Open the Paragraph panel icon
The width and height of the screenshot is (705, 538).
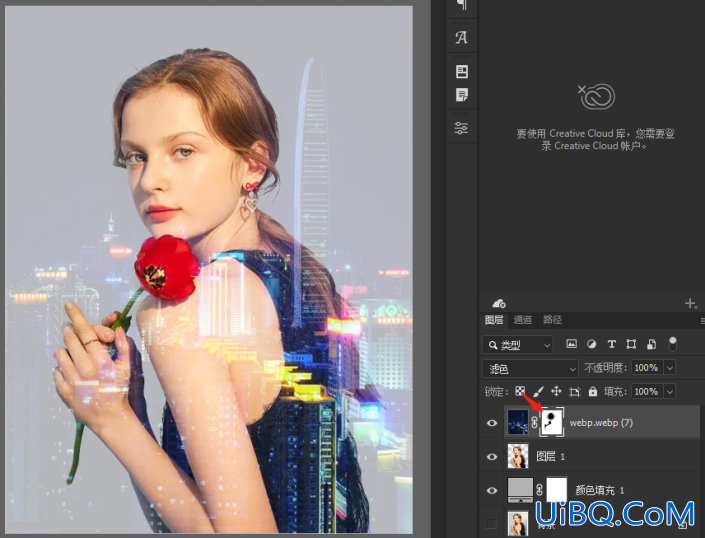(x=461, y=4)
